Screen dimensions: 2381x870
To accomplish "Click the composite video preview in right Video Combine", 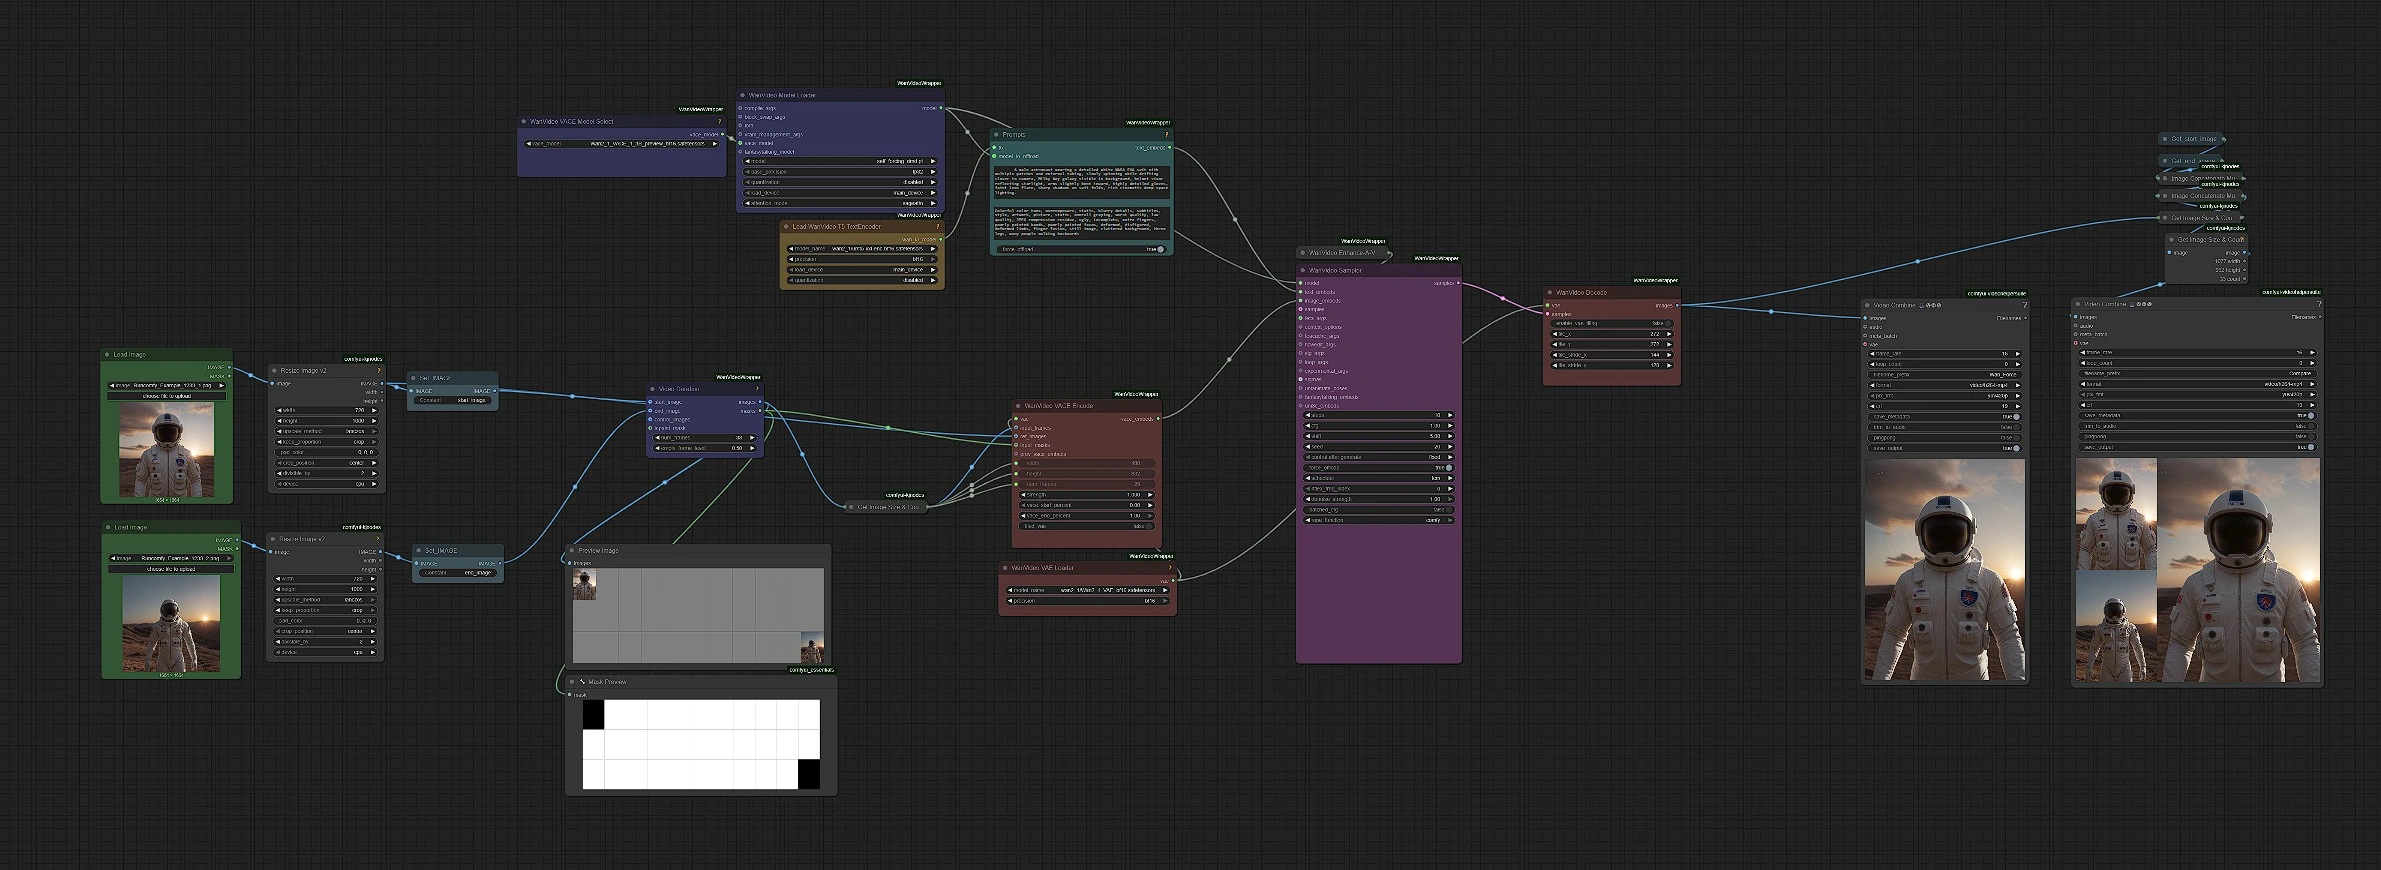I will point(2197,570).
